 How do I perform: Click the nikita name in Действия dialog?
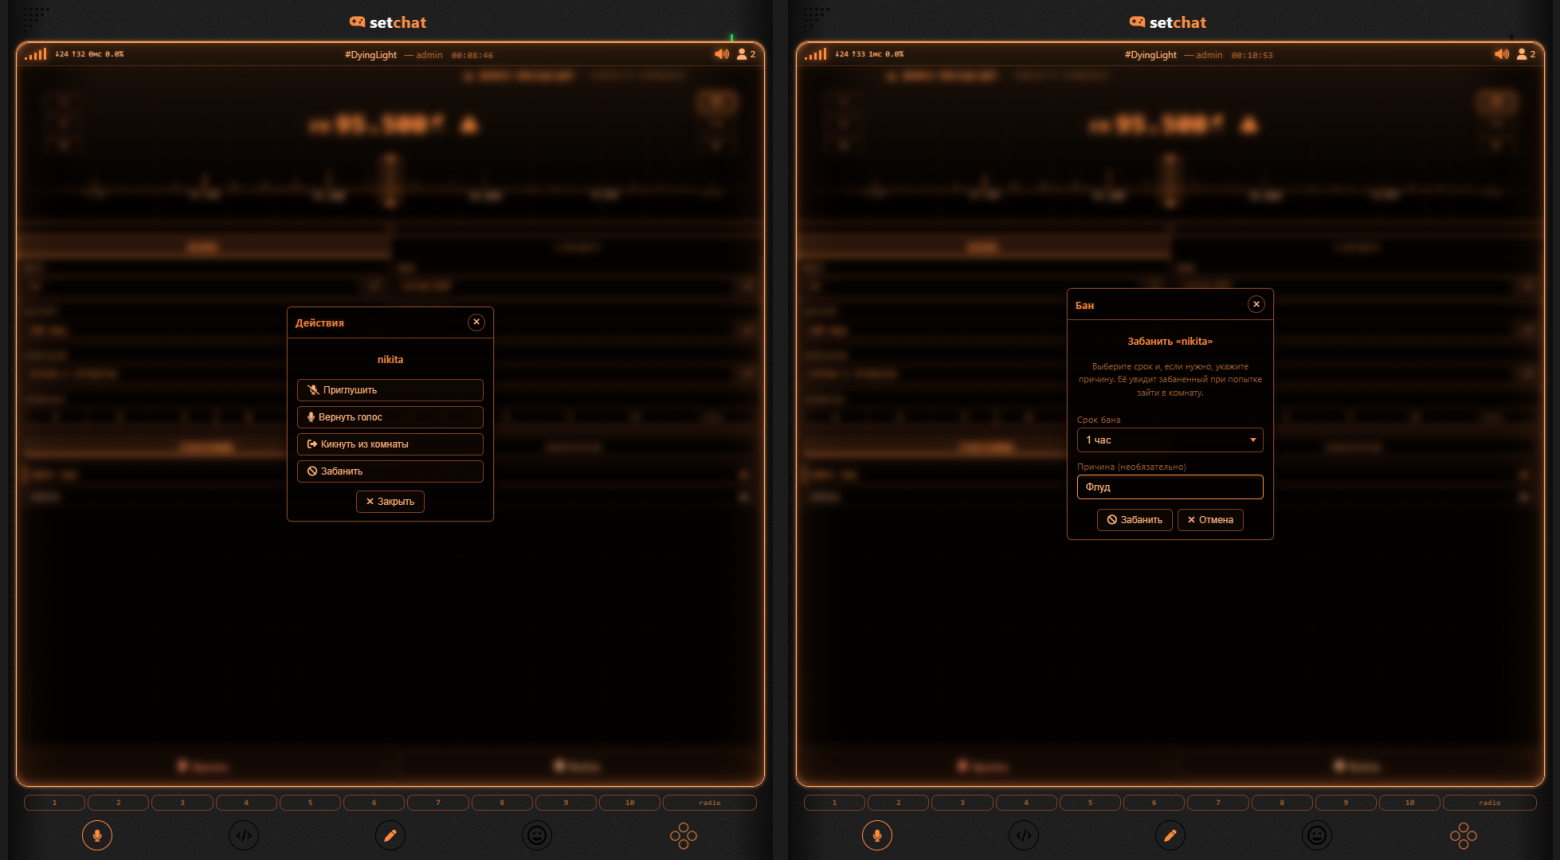390,359
